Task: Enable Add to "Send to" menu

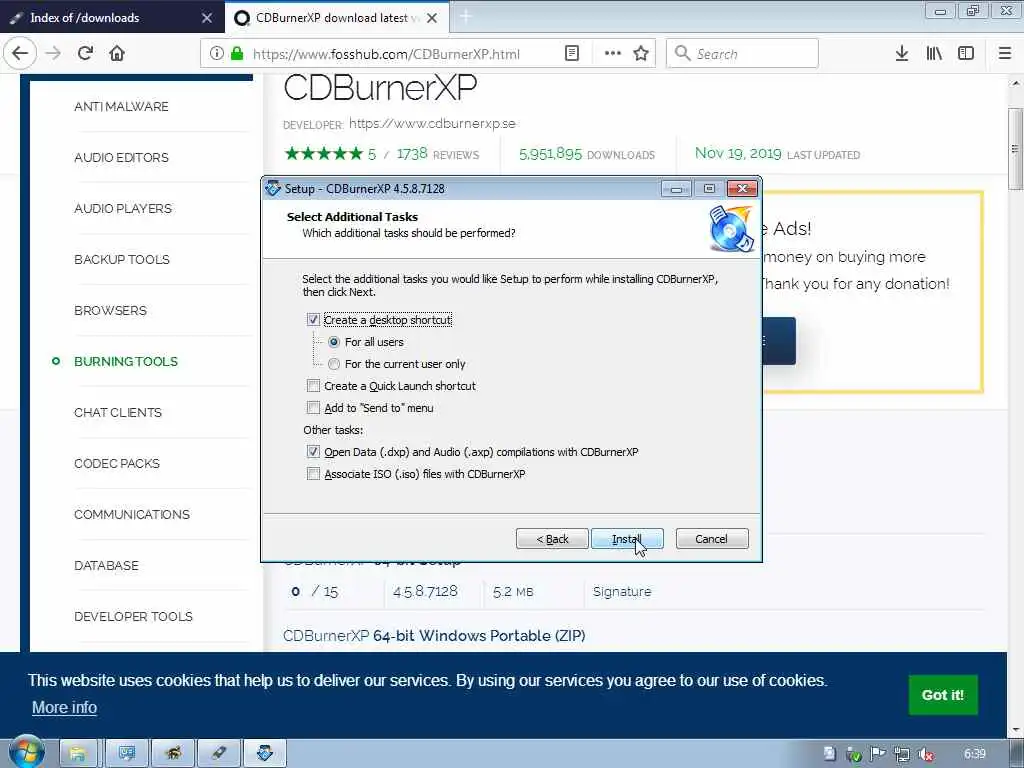Action: click(x=313, y=408)
